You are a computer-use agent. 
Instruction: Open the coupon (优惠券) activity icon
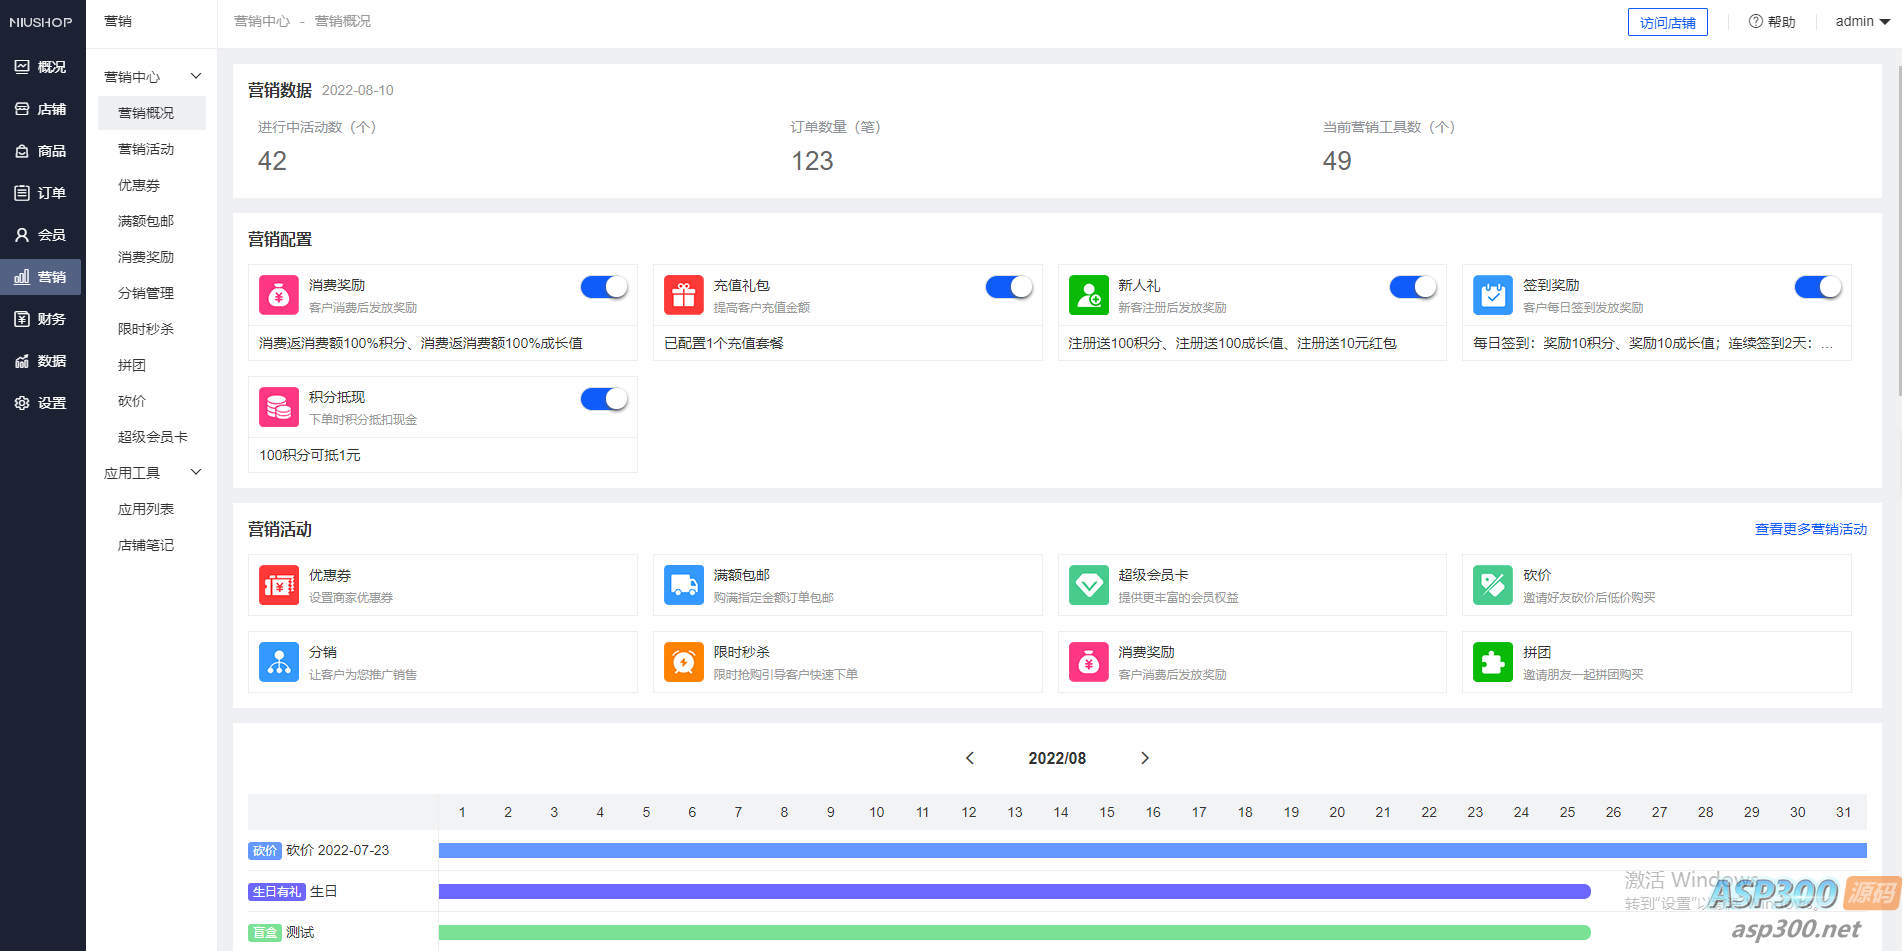pos(279,585)
